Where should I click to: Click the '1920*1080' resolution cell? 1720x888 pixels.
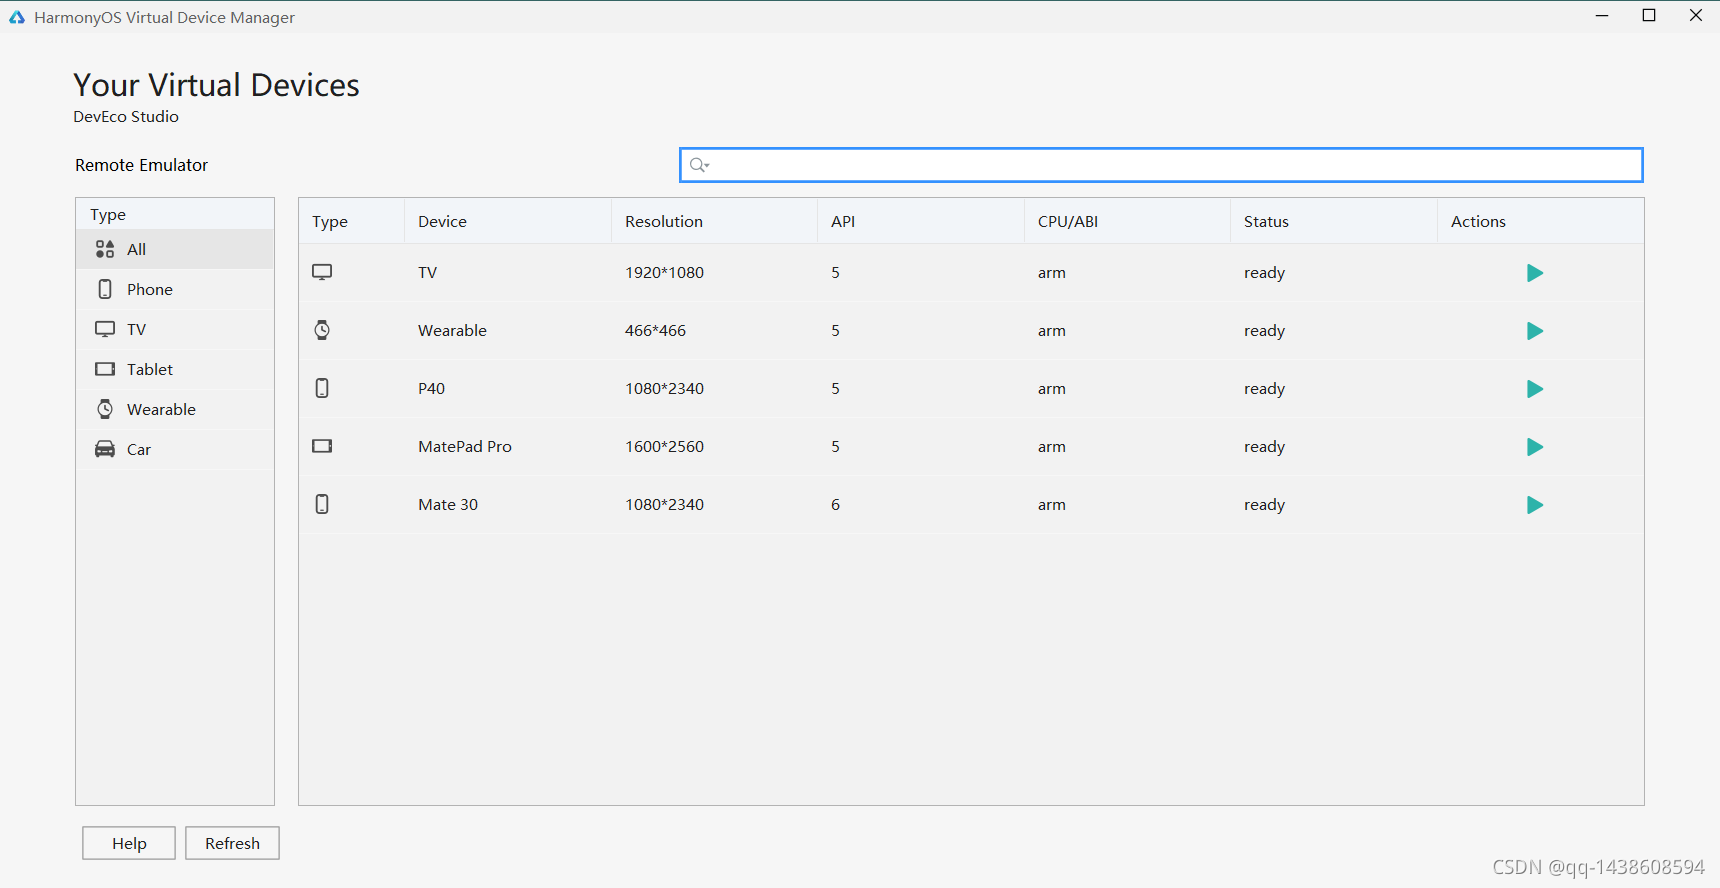pyautogui.click(x=664, y=272)
